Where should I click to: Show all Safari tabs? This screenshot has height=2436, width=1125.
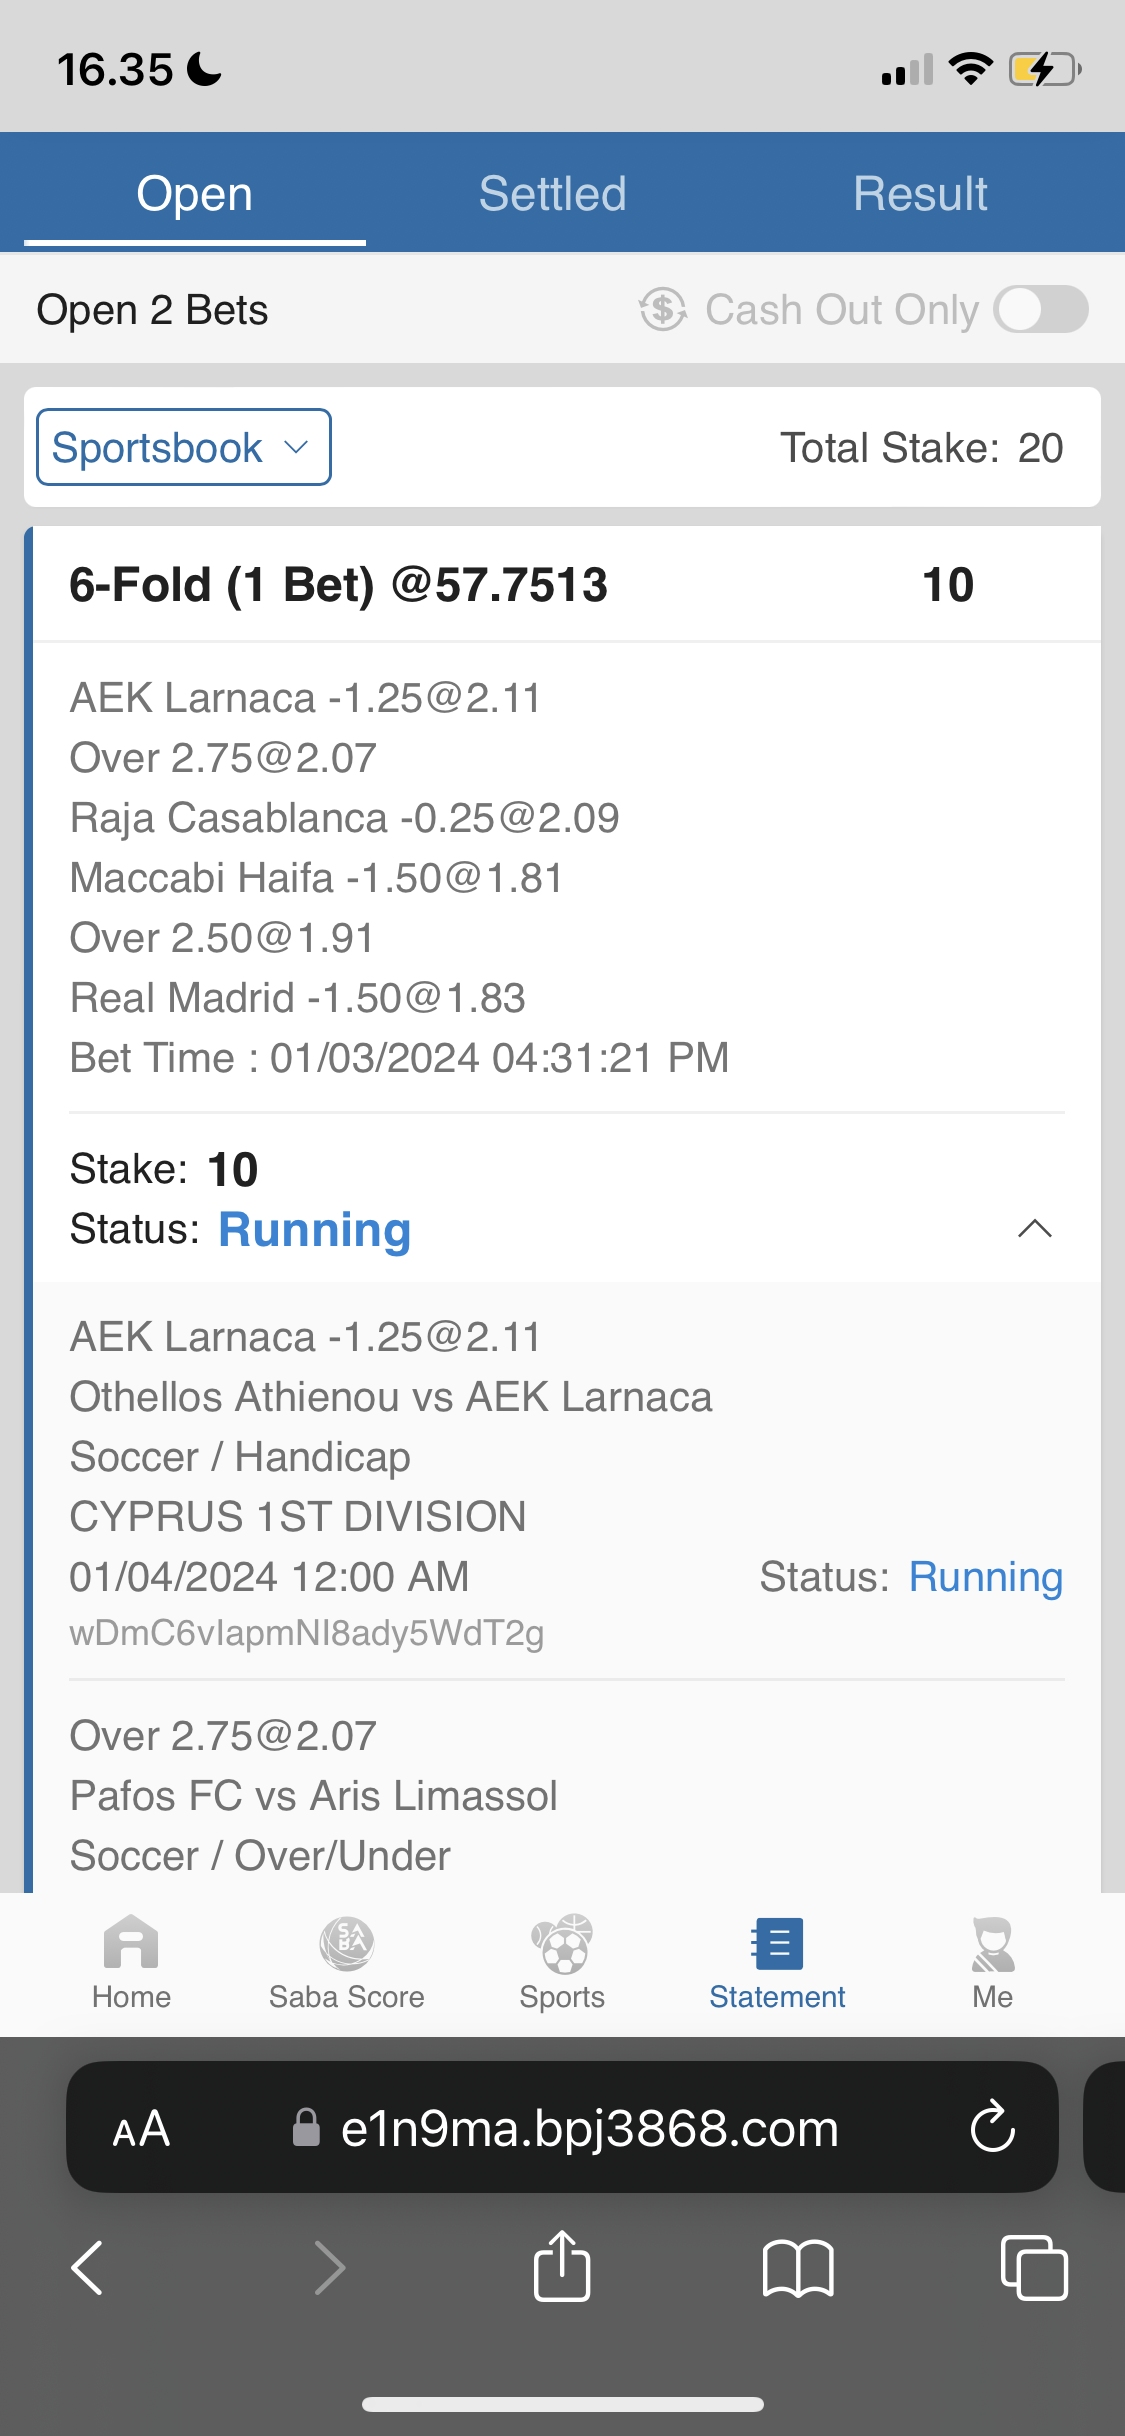[1033, 2267]
